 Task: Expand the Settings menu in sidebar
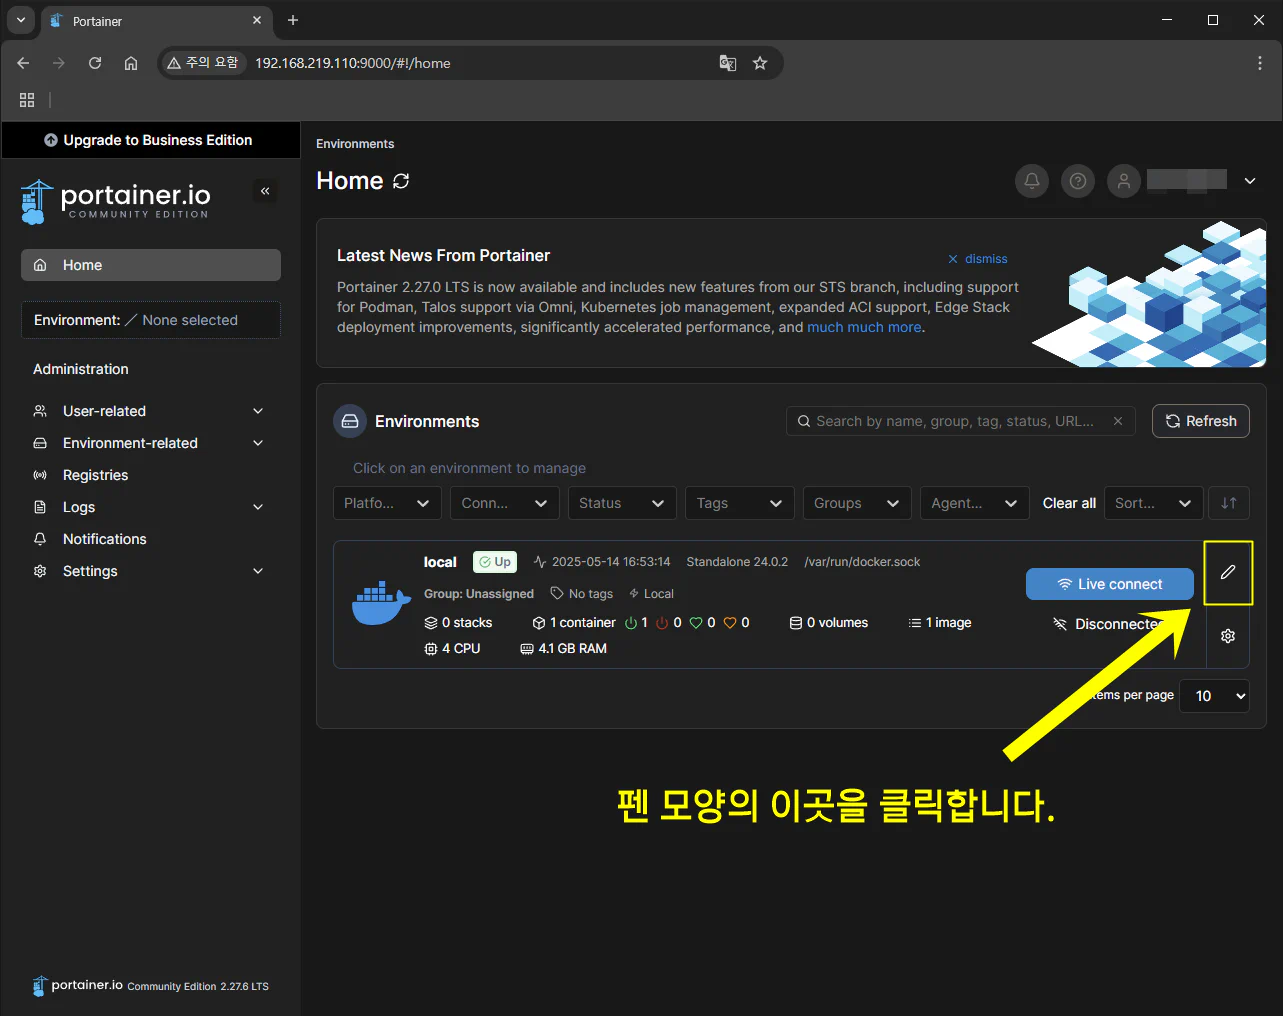click(150, 571)
